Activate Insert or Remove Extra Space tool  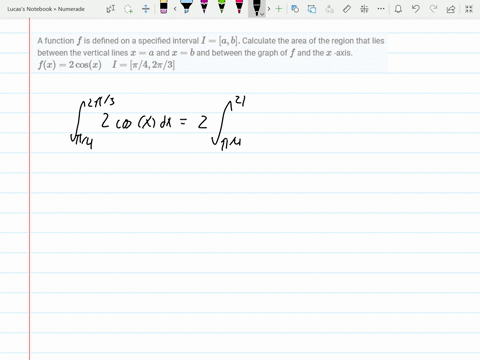(x=146, y=9)
